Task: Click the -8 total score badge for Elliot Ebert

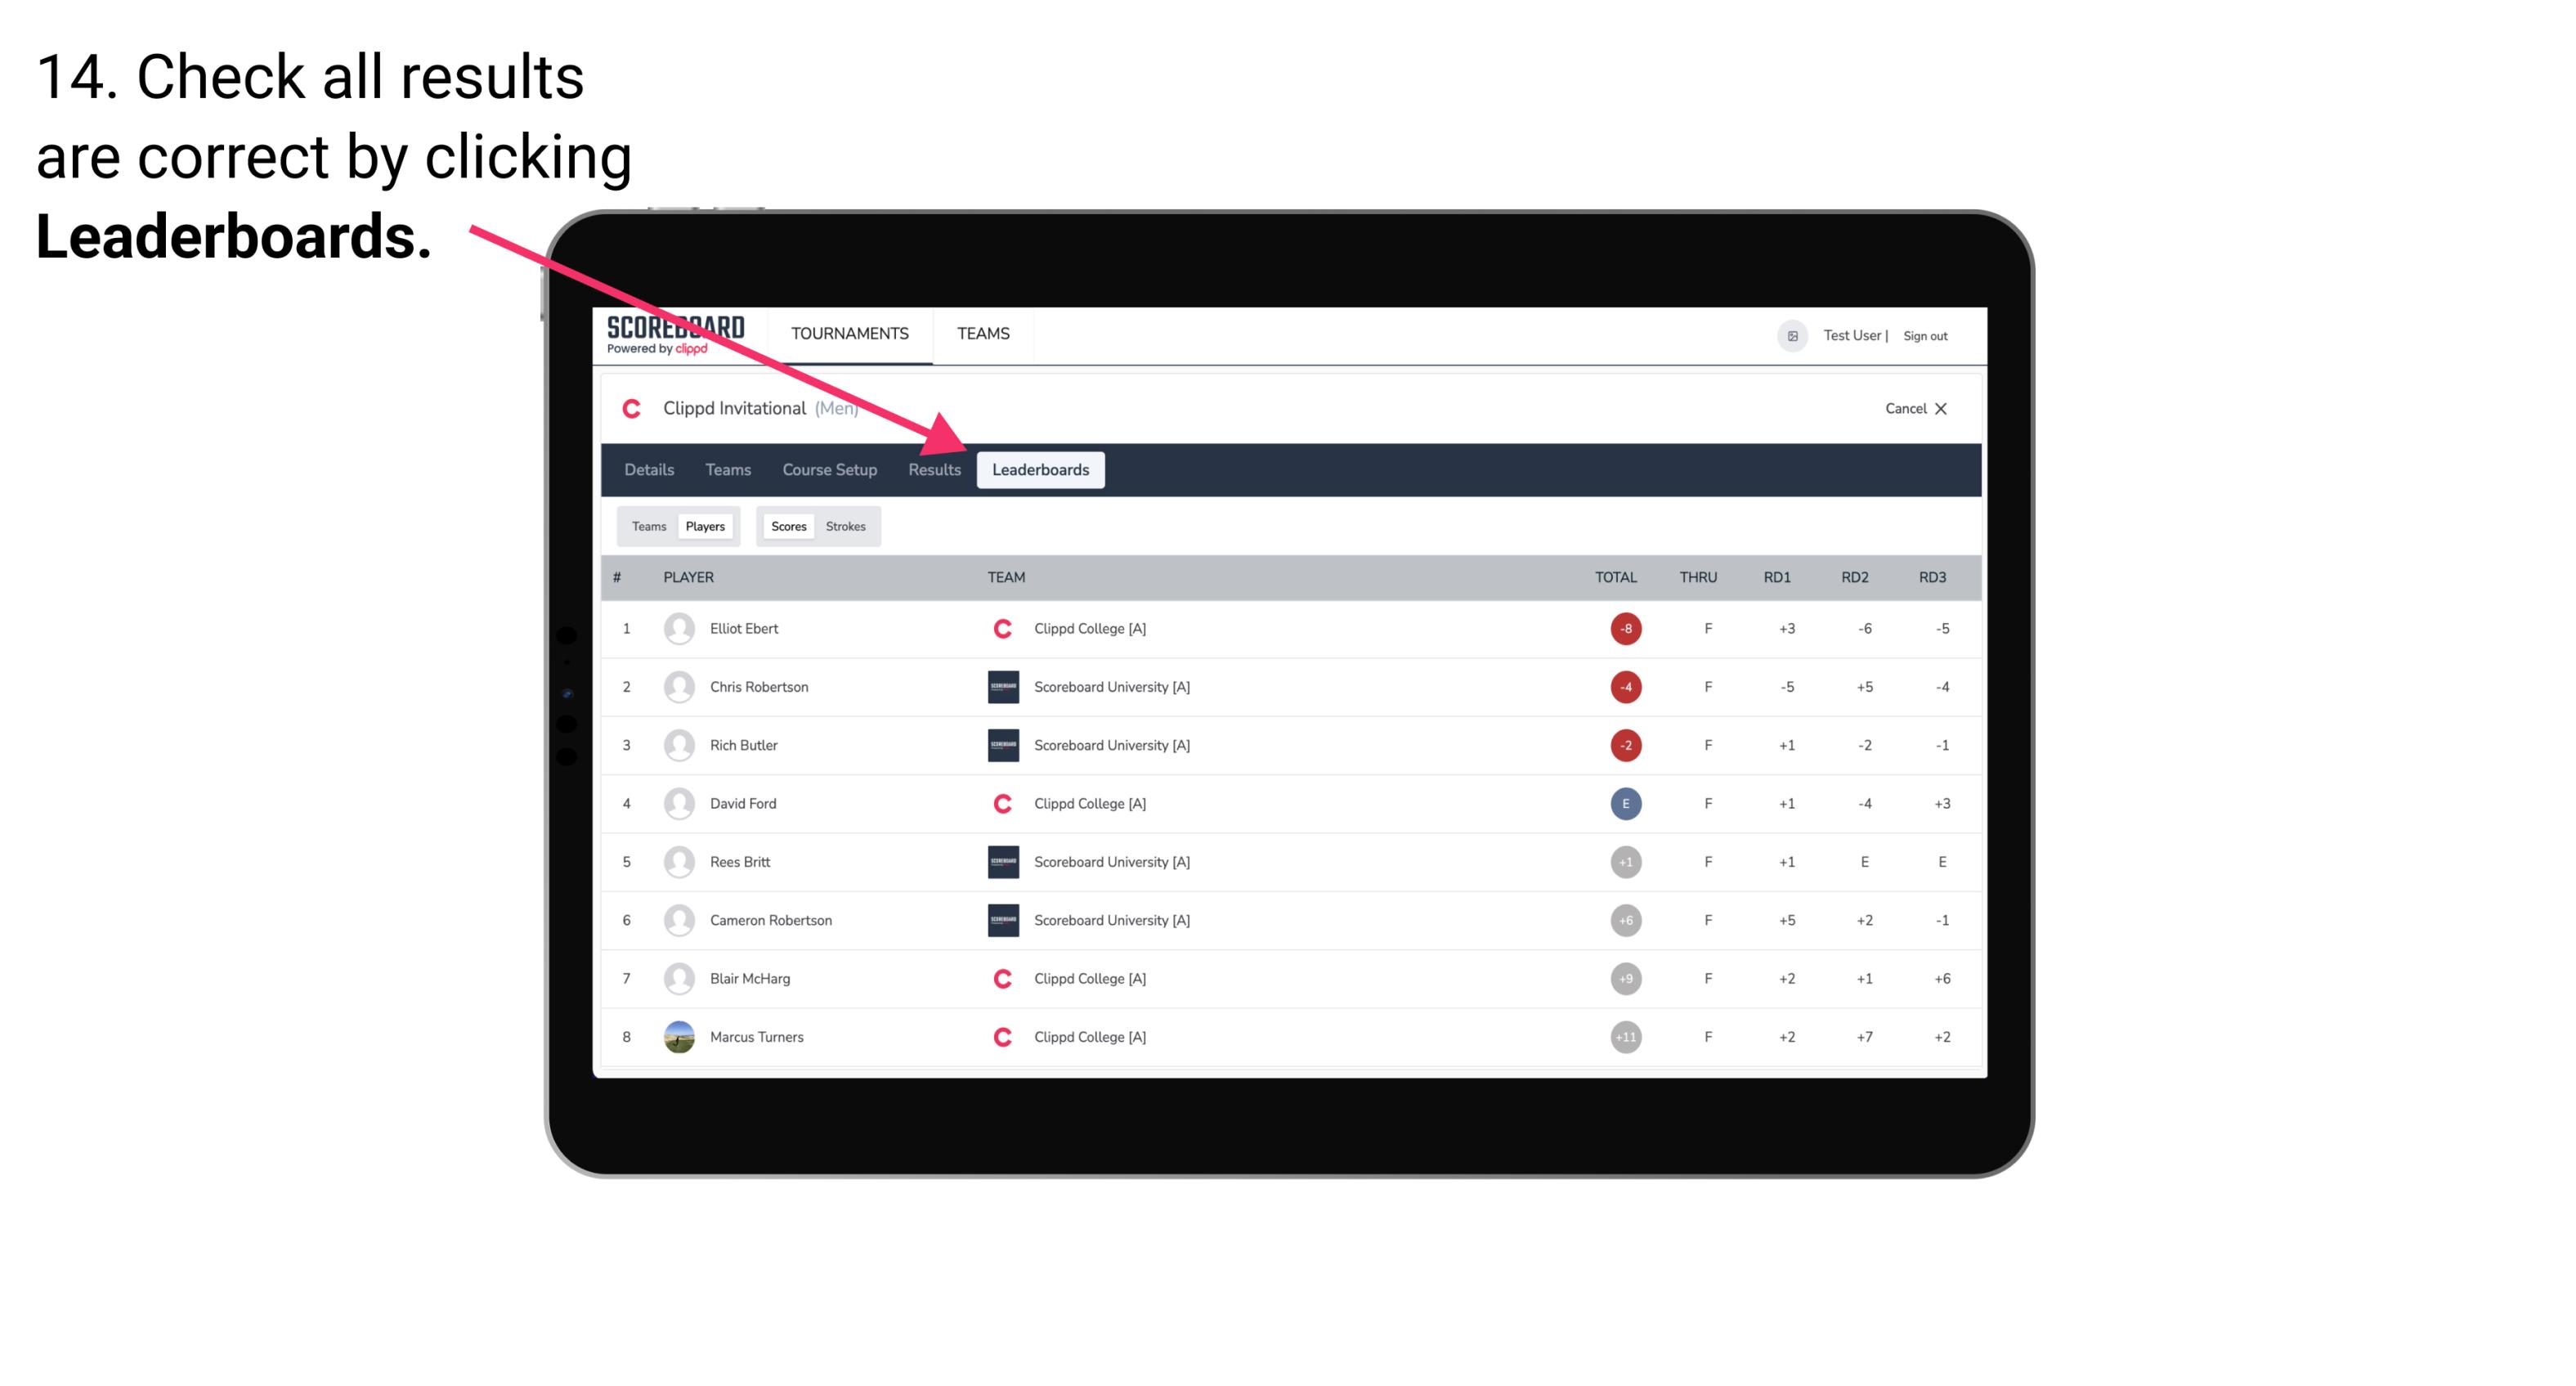Action: click(1623, 628)
